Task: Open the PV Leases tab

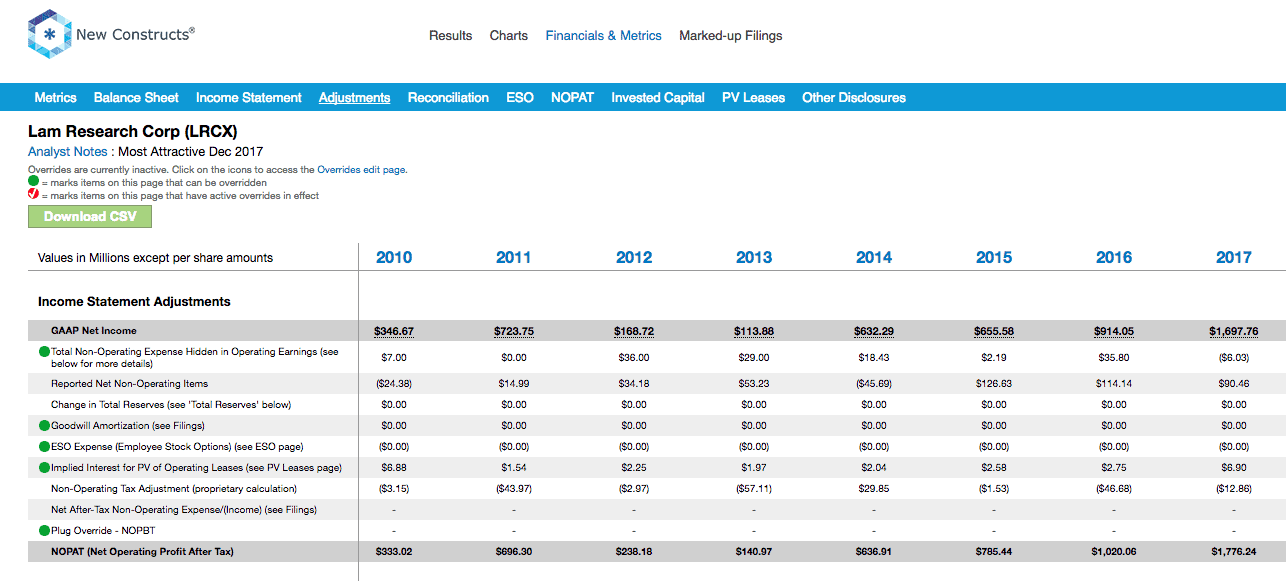Action: click(x=753, y=97)
